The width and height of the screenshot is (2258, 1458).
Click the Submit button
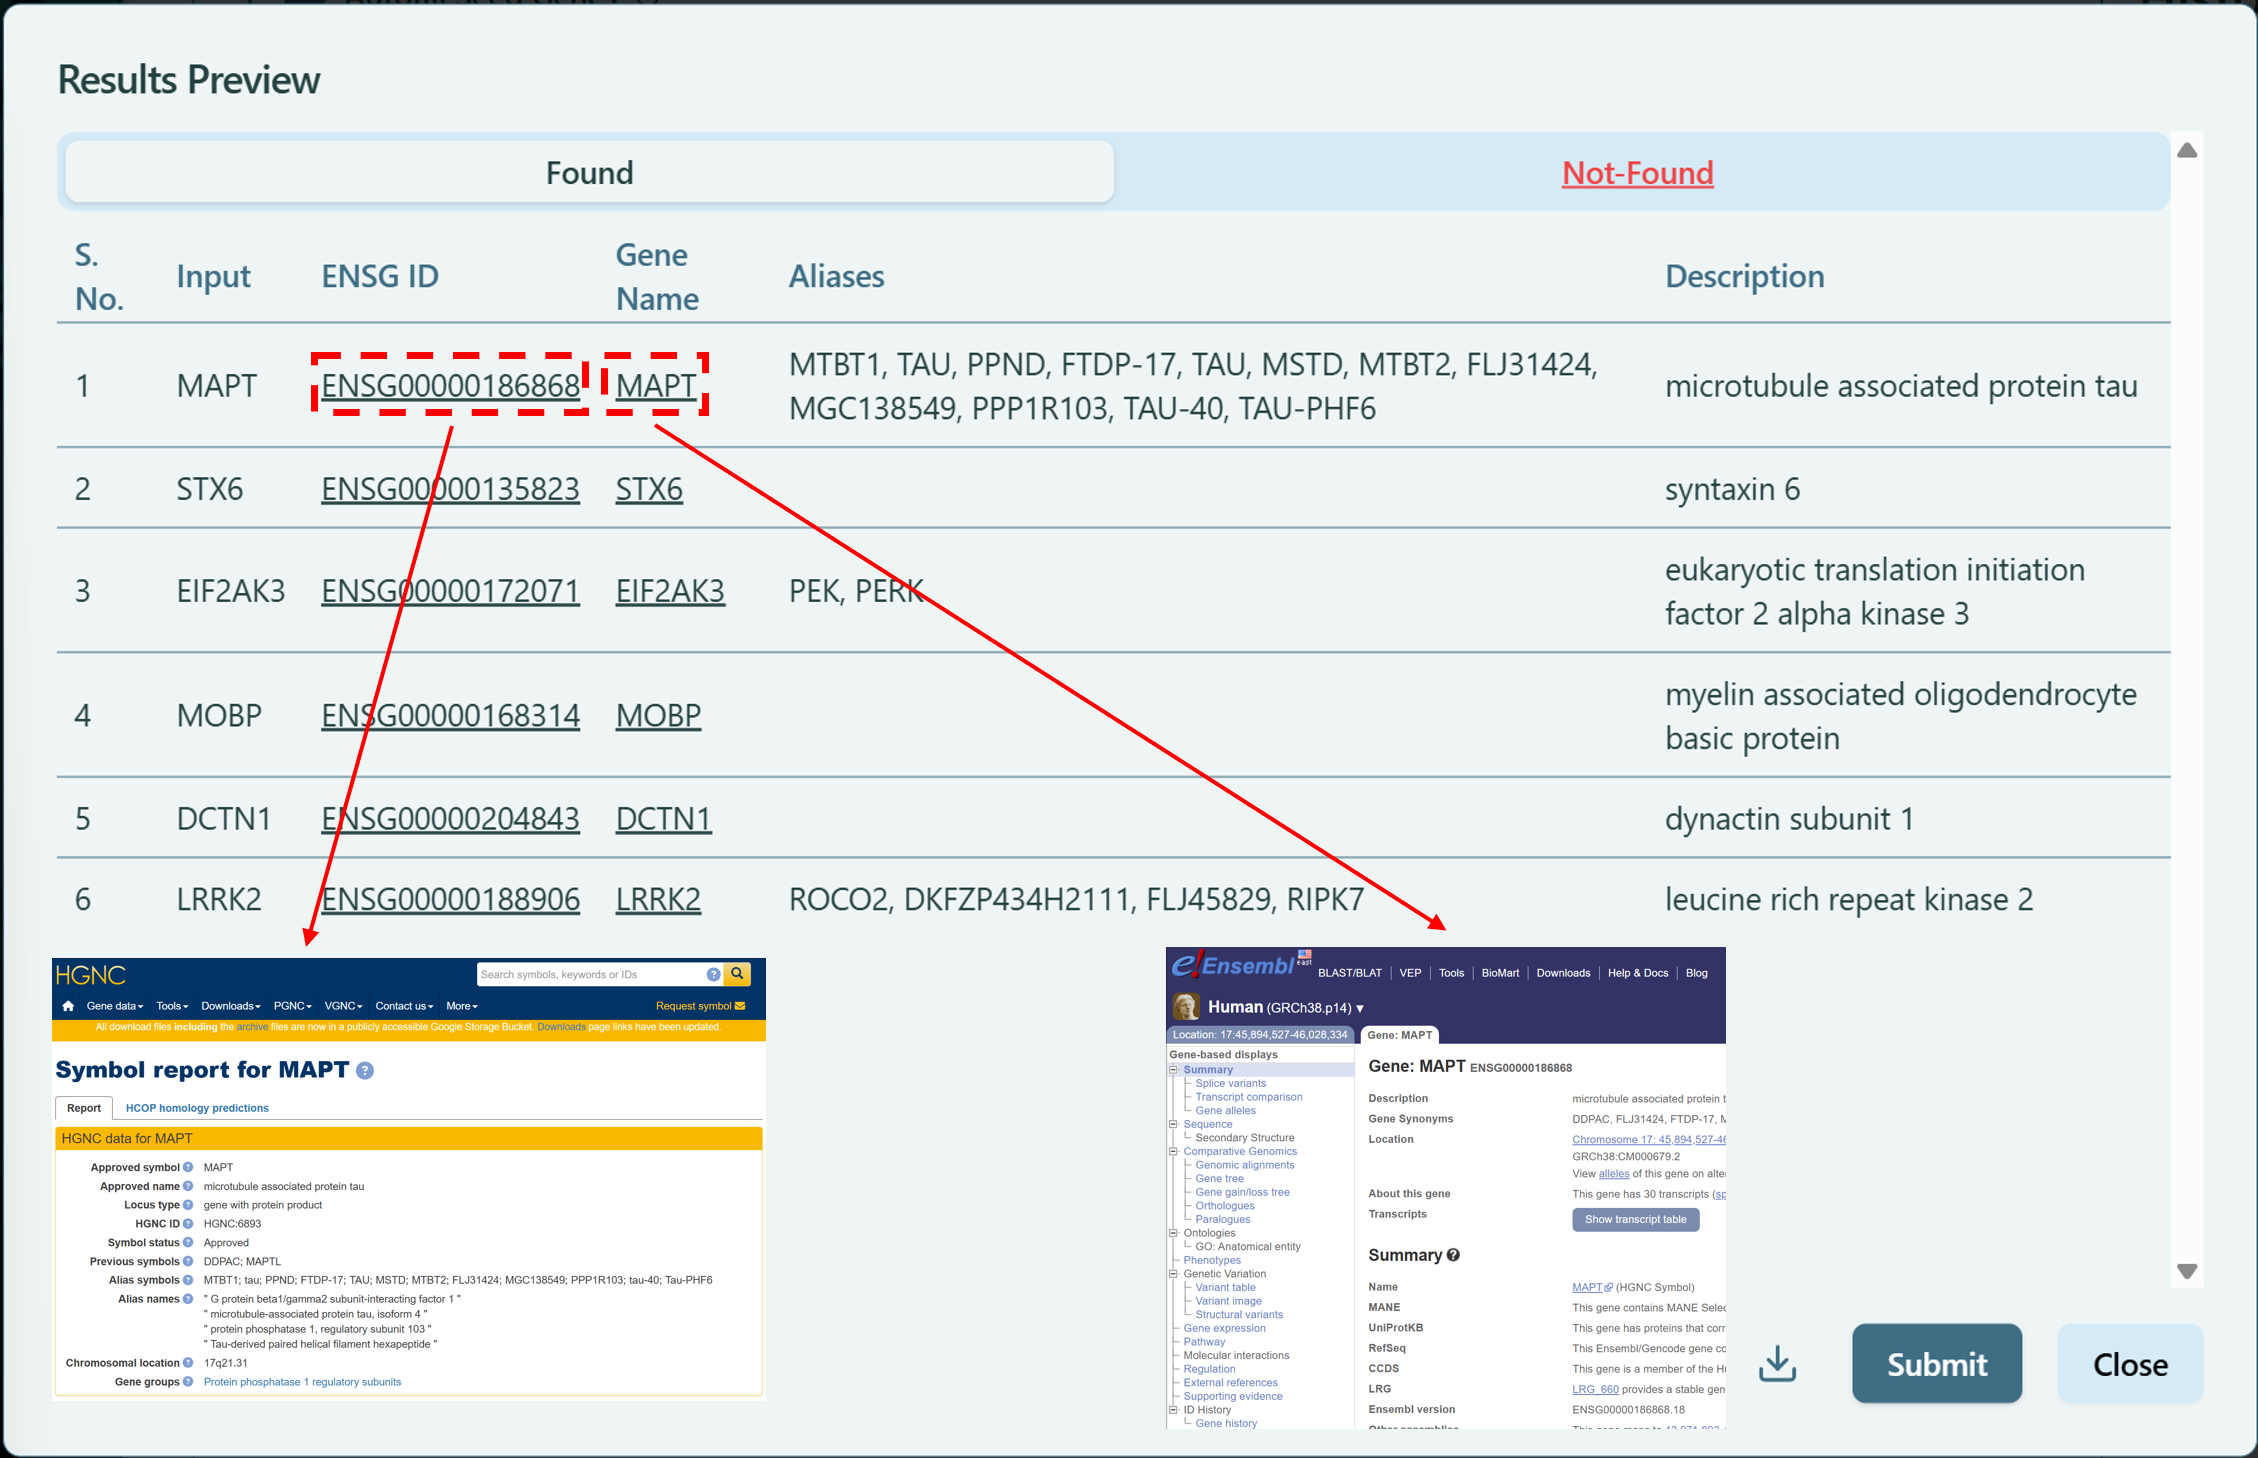(1936, 1364)
